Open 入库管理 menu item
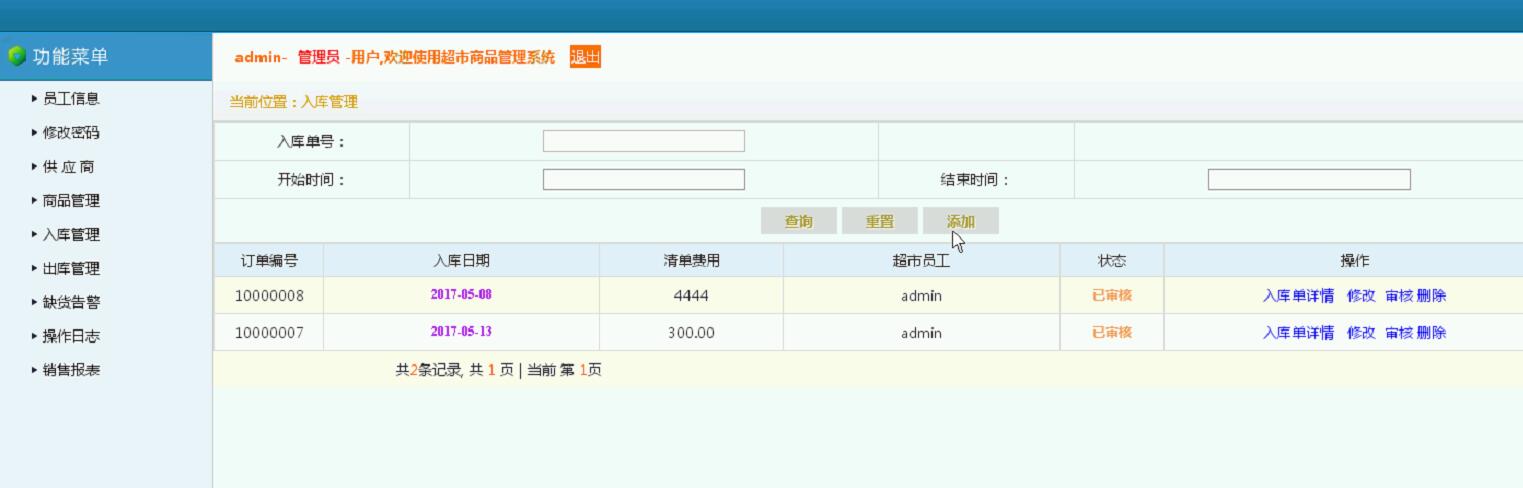 71,235
